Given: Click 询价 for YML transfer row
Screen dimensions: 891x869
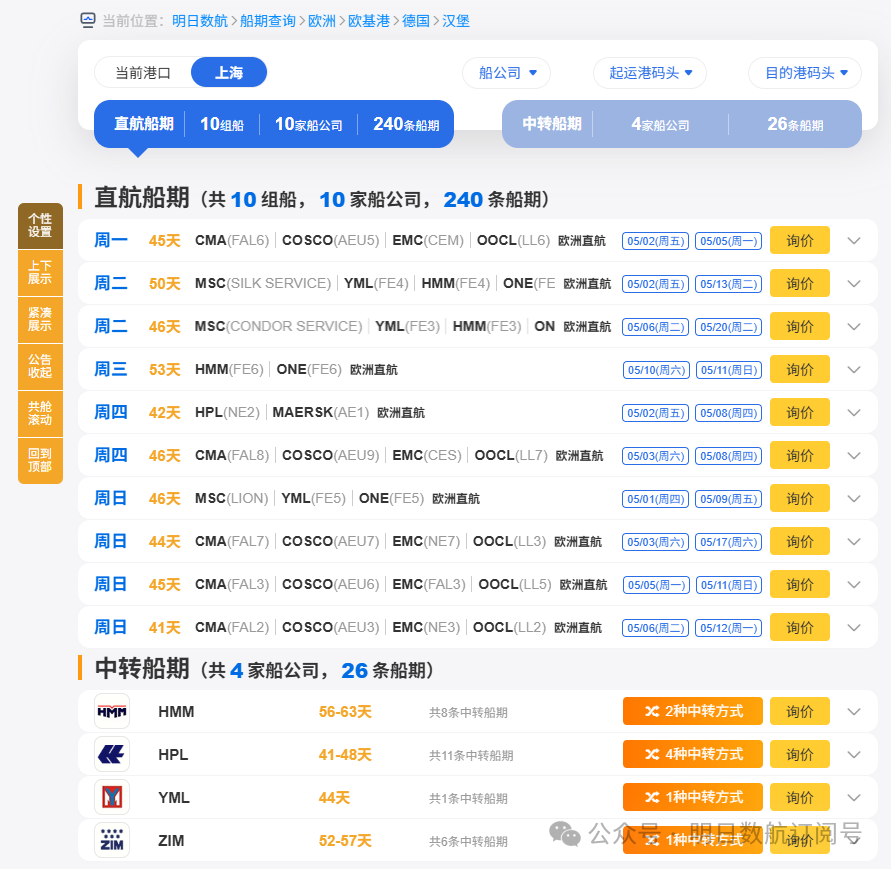Looking at the screenshot, I should [800, 797].
